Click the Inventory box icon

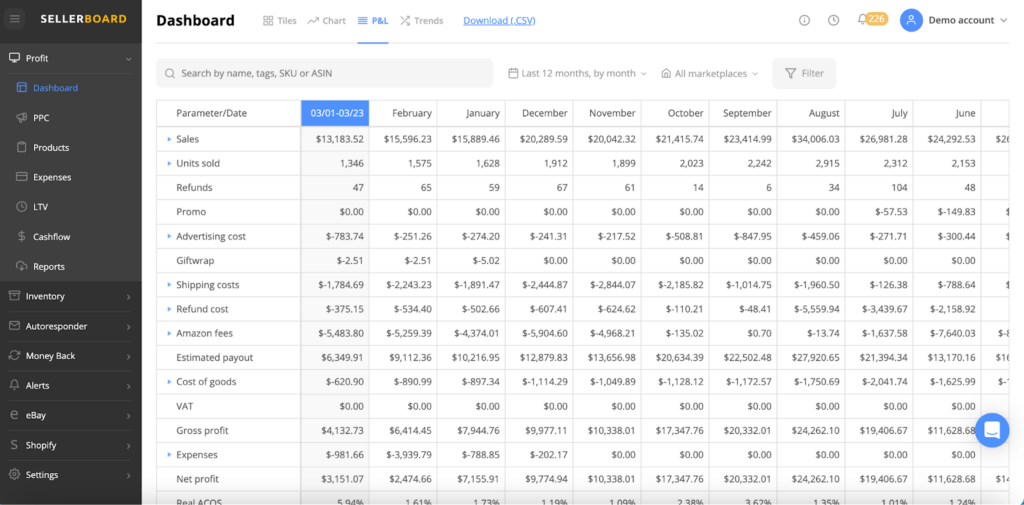14,296
